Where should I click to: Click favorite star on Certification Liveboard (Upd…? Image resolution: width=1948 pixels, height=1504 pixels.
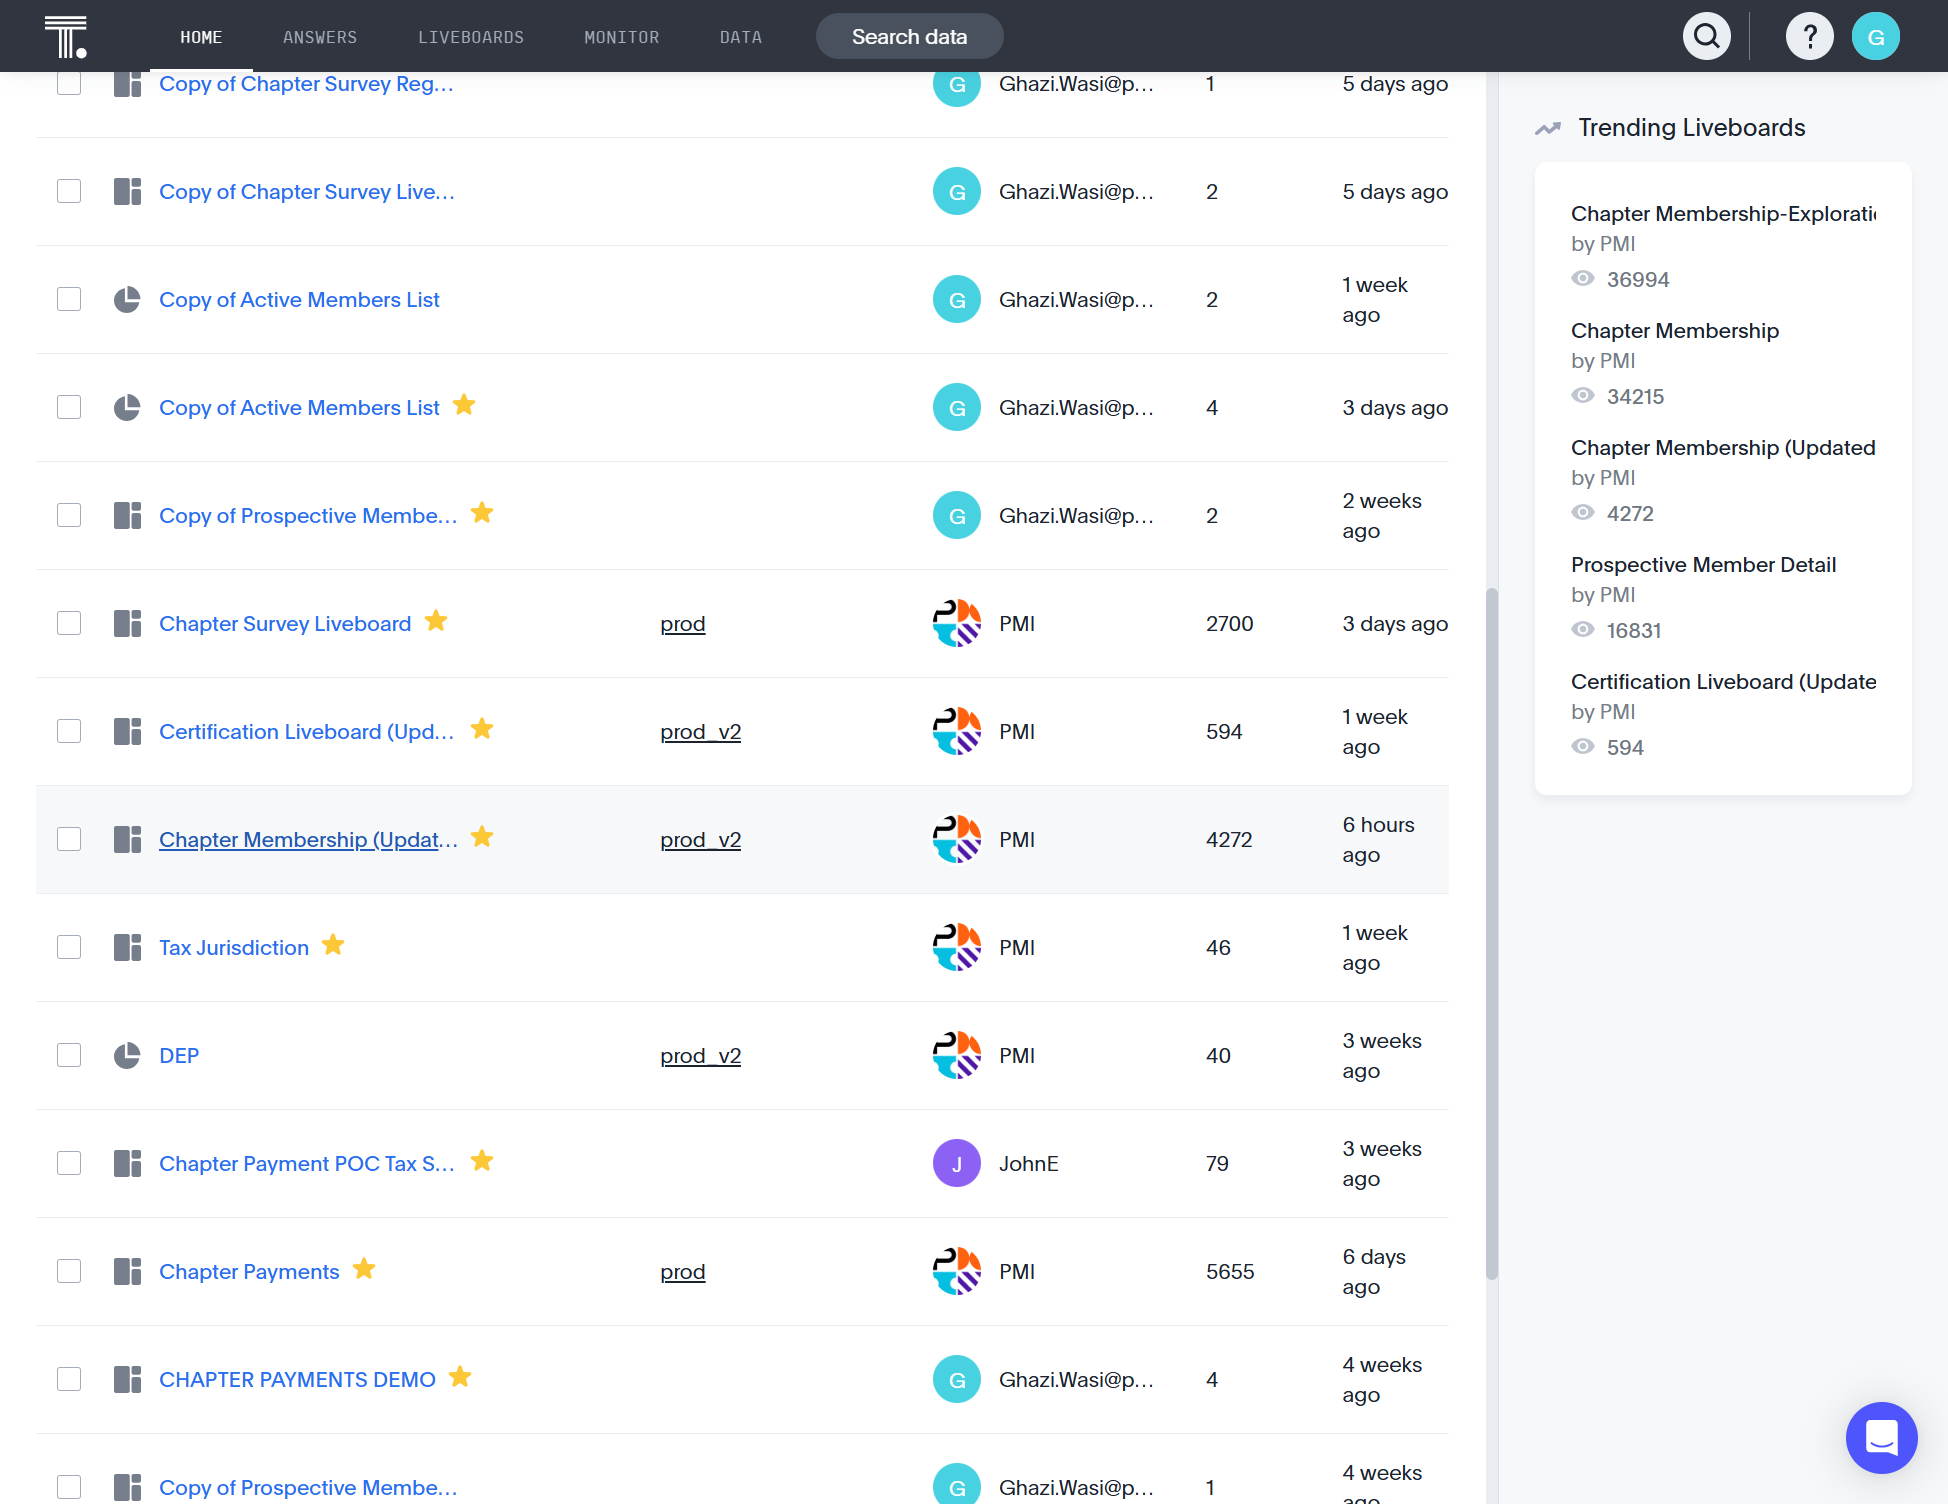coord(482,729)
